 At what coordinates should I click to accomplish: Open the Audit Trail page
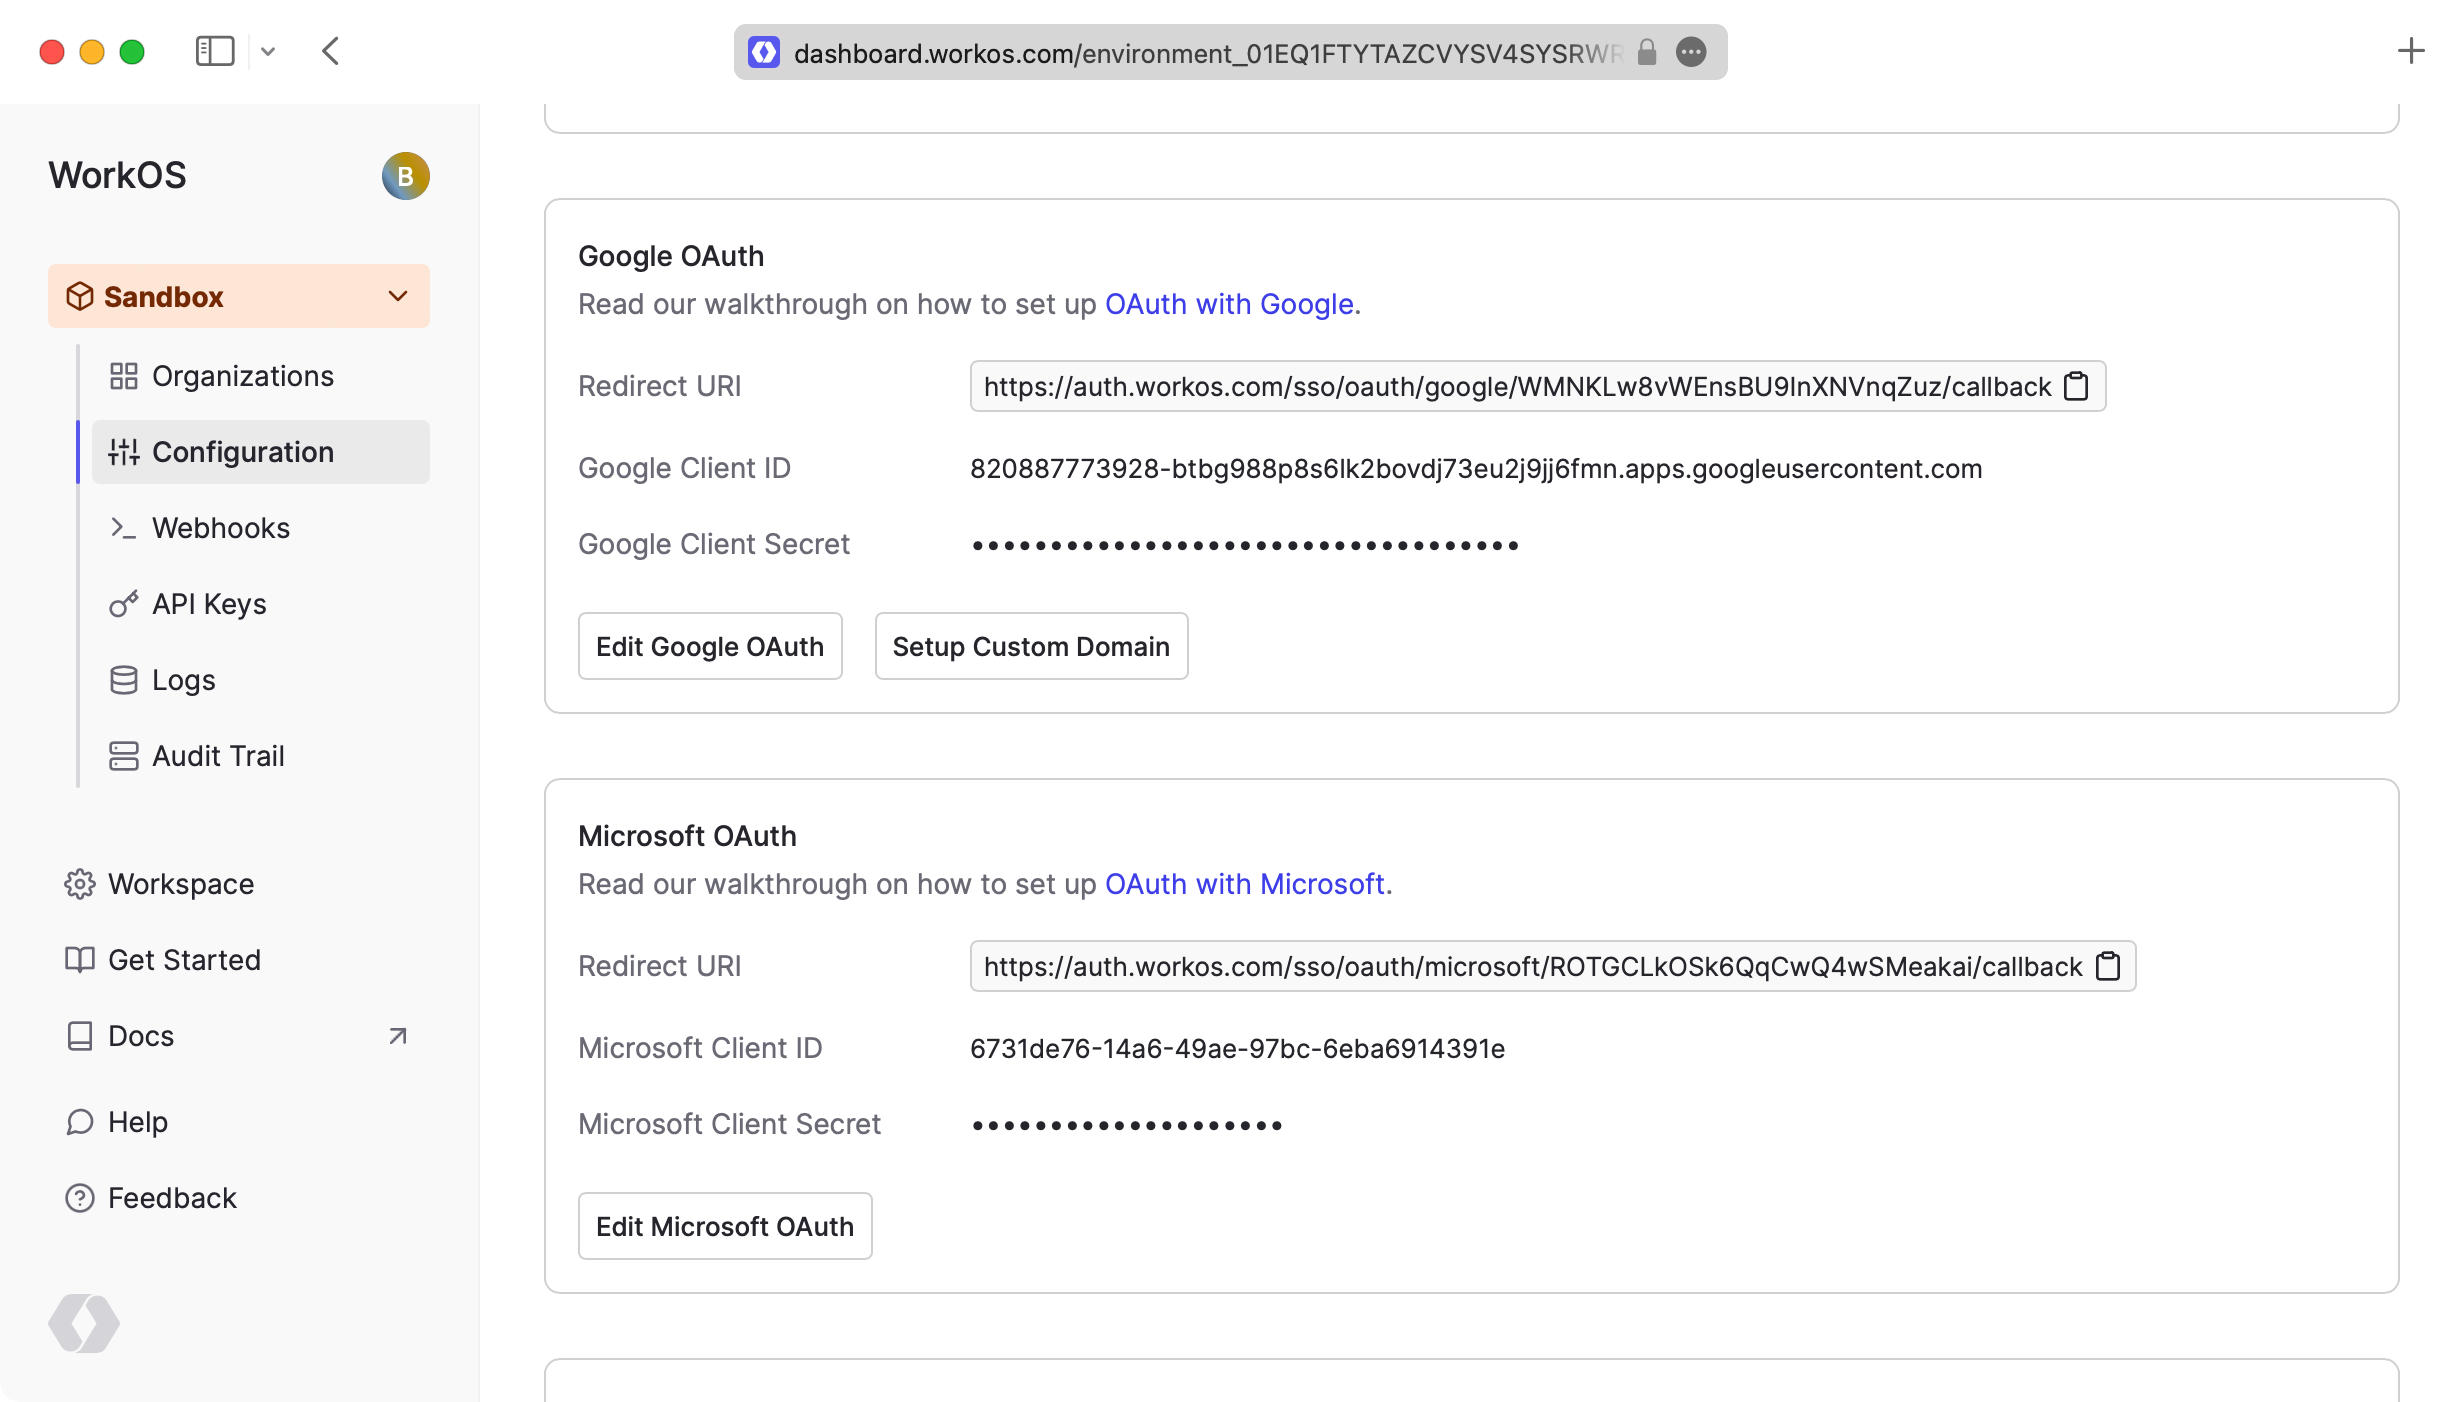point(217,756)
